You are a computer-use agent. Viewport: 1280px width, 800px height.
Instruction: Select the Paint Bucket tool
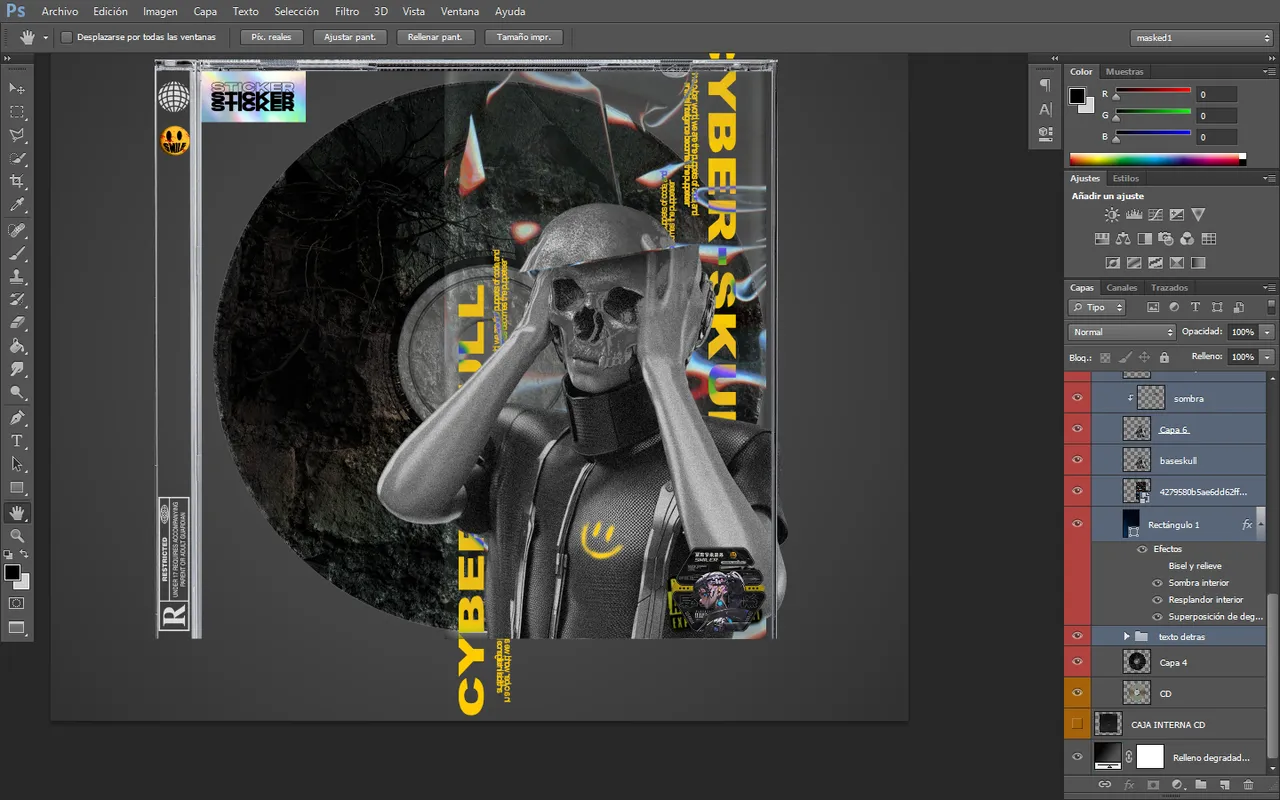[x=17, y=347]
